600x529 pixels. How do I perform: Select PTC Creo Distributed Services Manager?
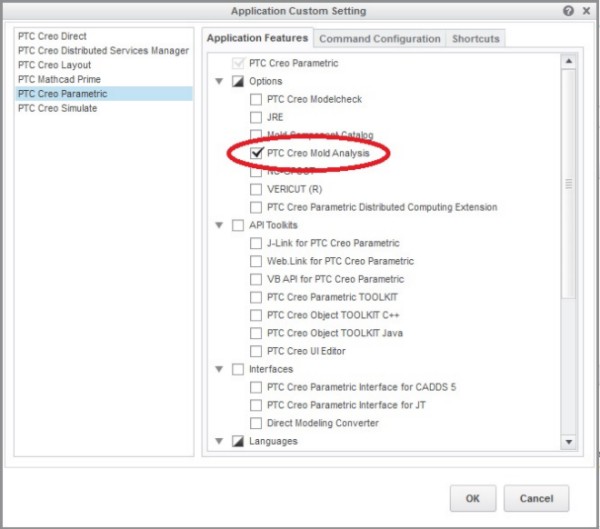[103, 51]
